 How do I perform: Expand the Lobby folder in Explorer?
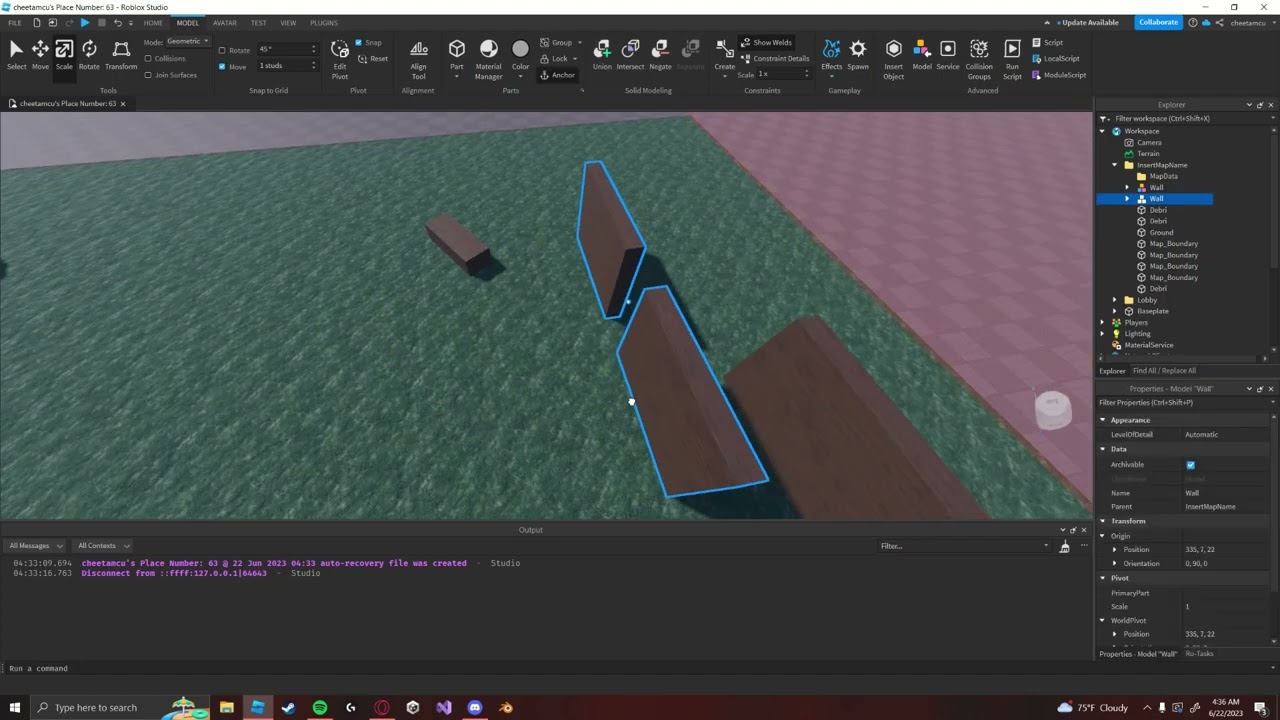coord(1115,300)
